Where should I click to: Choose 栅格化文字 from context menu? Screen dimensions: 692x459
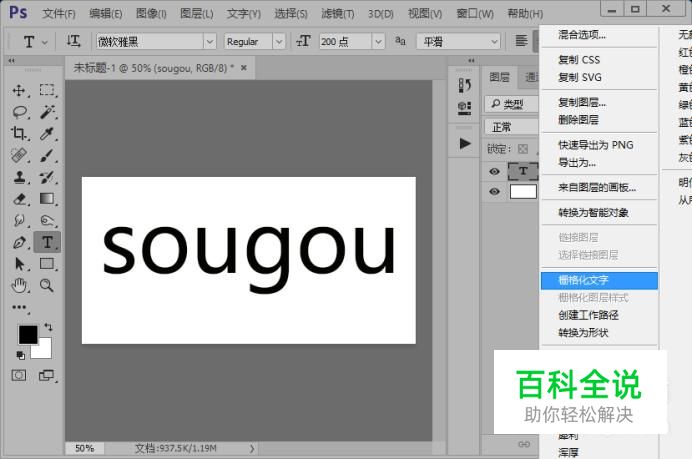(599, 280)
